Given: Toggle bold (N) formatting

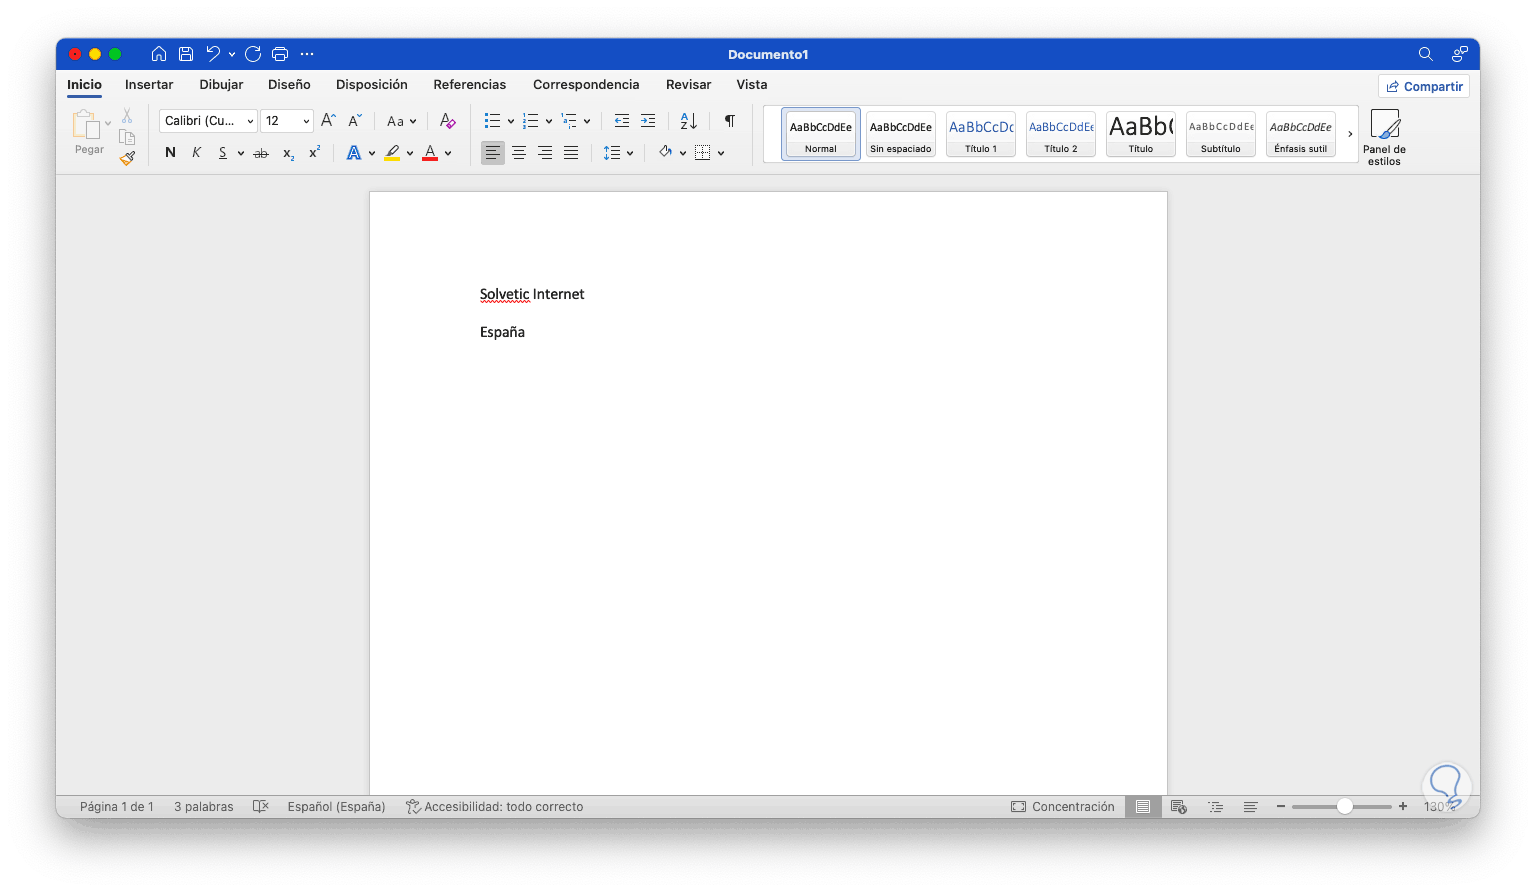Looking at the screenshot, I should tap(170, 153).
